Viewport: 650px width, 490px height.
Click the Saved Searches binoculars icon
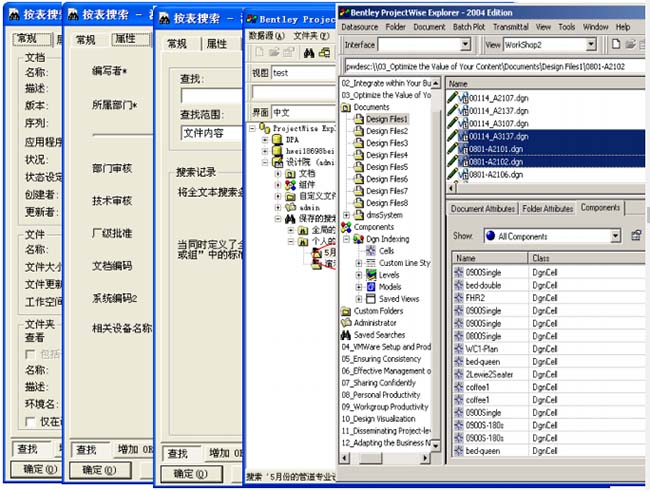(346, 335)
